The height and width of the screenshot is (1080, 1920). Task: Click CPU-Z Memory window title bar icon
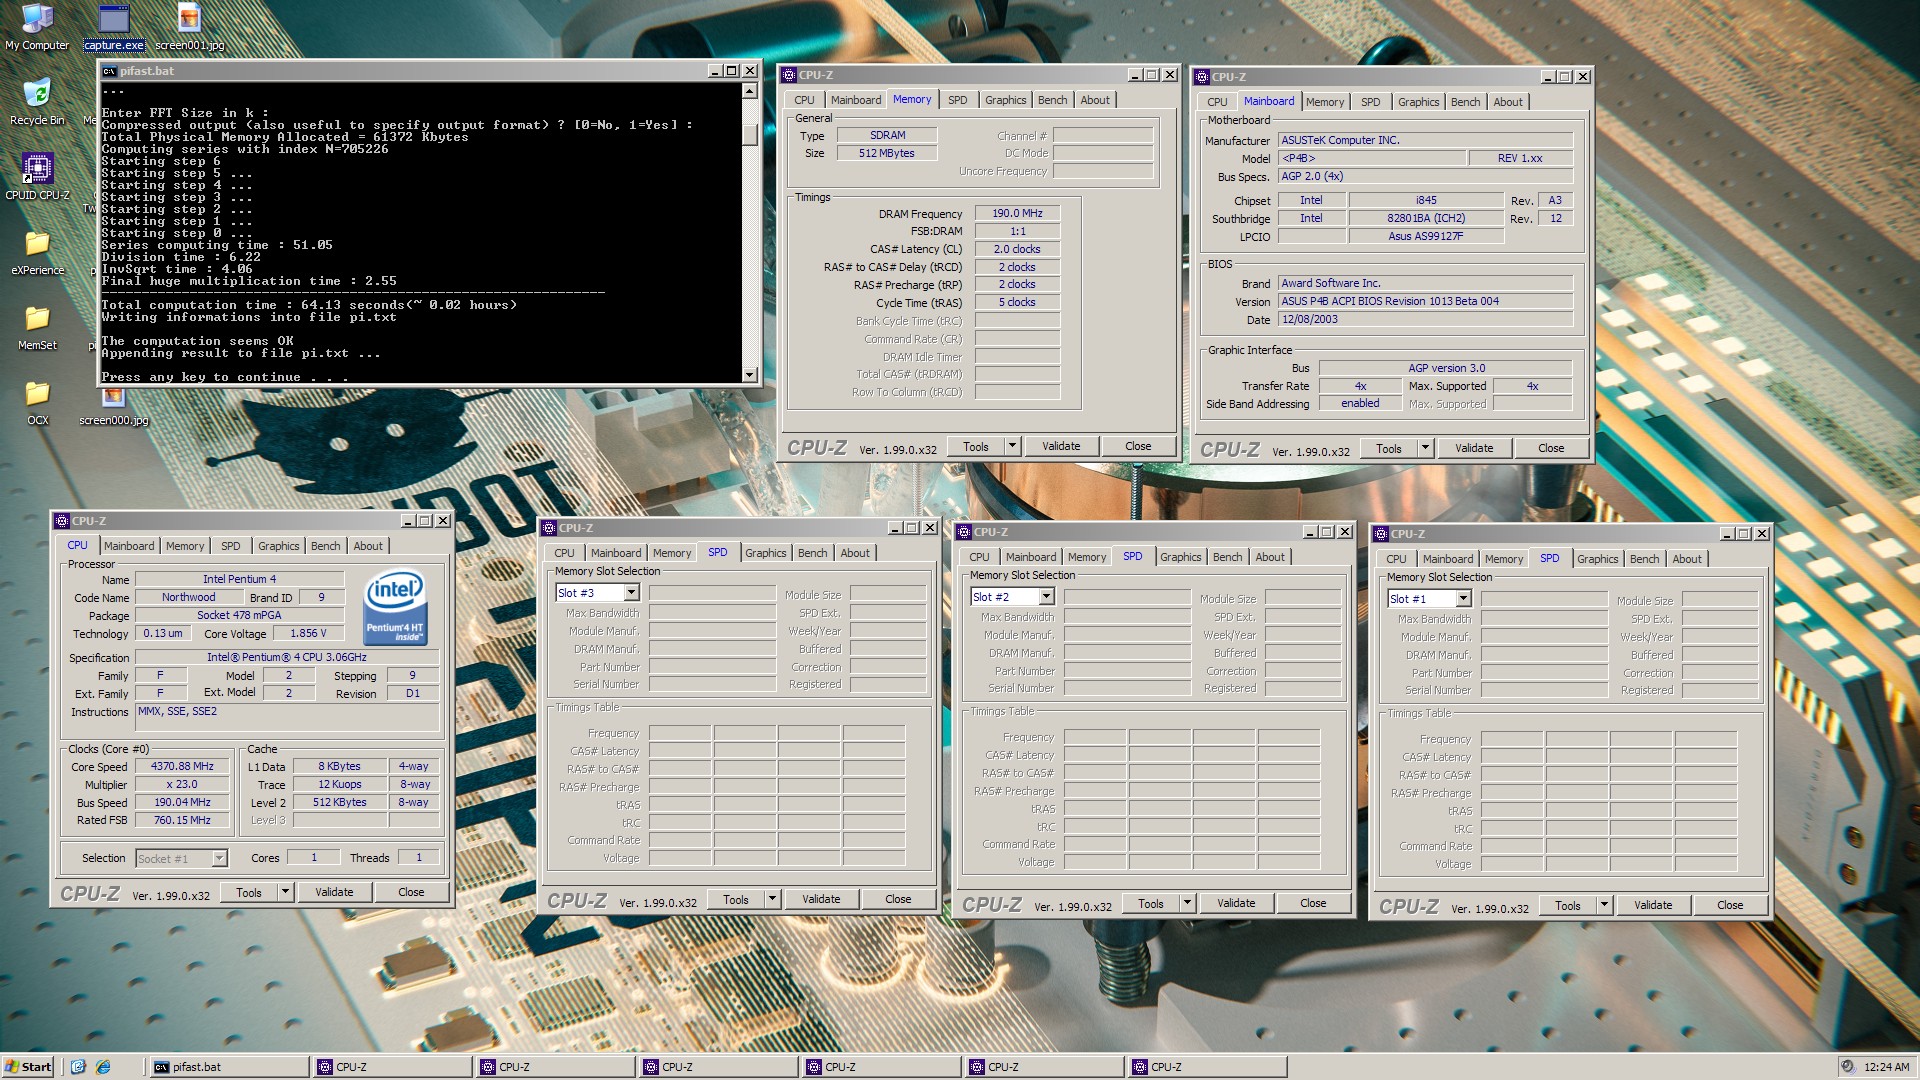click(789, 75)
